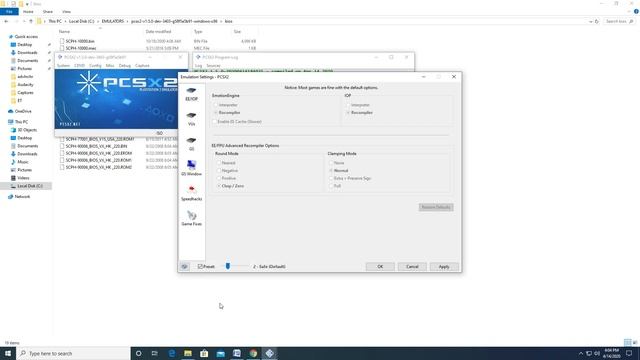Refresh the bios folder view
This screenshot has height=360, width=640.
tap(597, 21)
